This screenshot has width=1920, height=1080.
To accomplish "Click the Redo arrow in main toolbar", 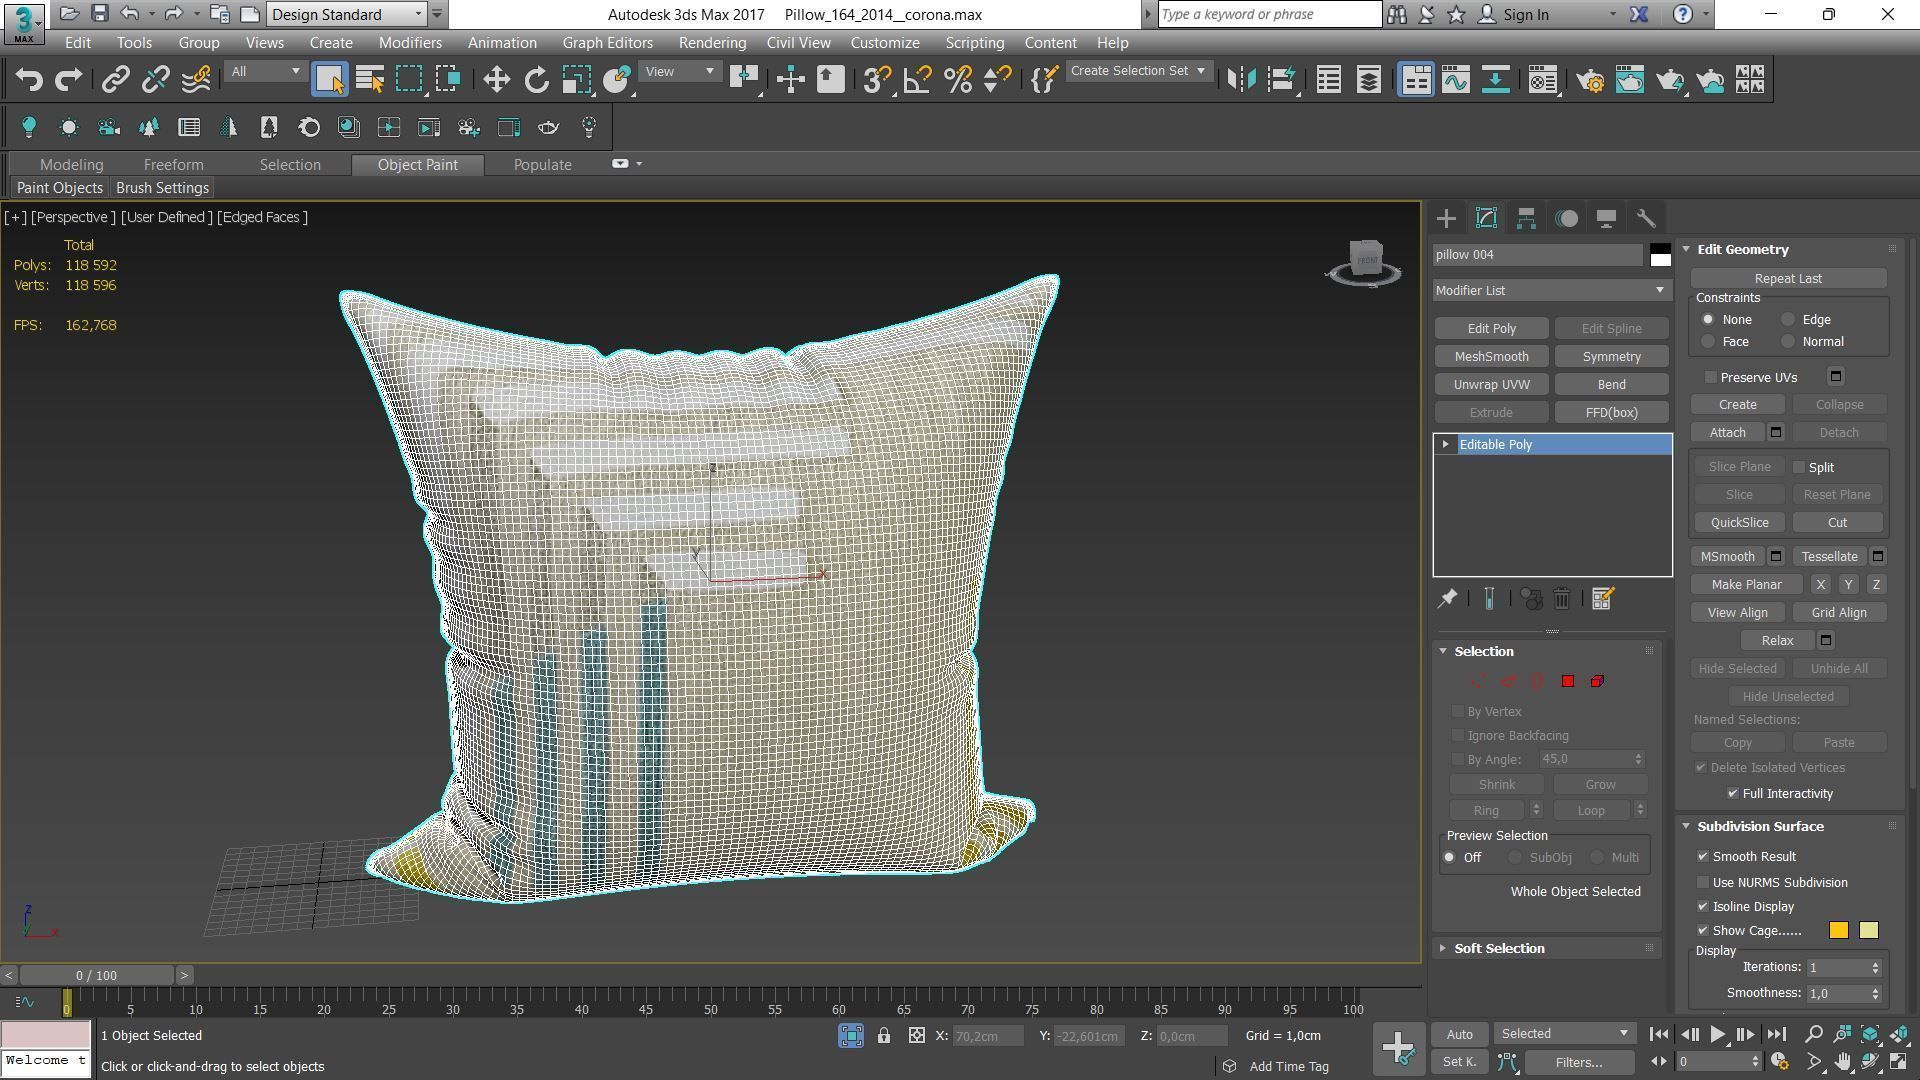I will [68, 80].
